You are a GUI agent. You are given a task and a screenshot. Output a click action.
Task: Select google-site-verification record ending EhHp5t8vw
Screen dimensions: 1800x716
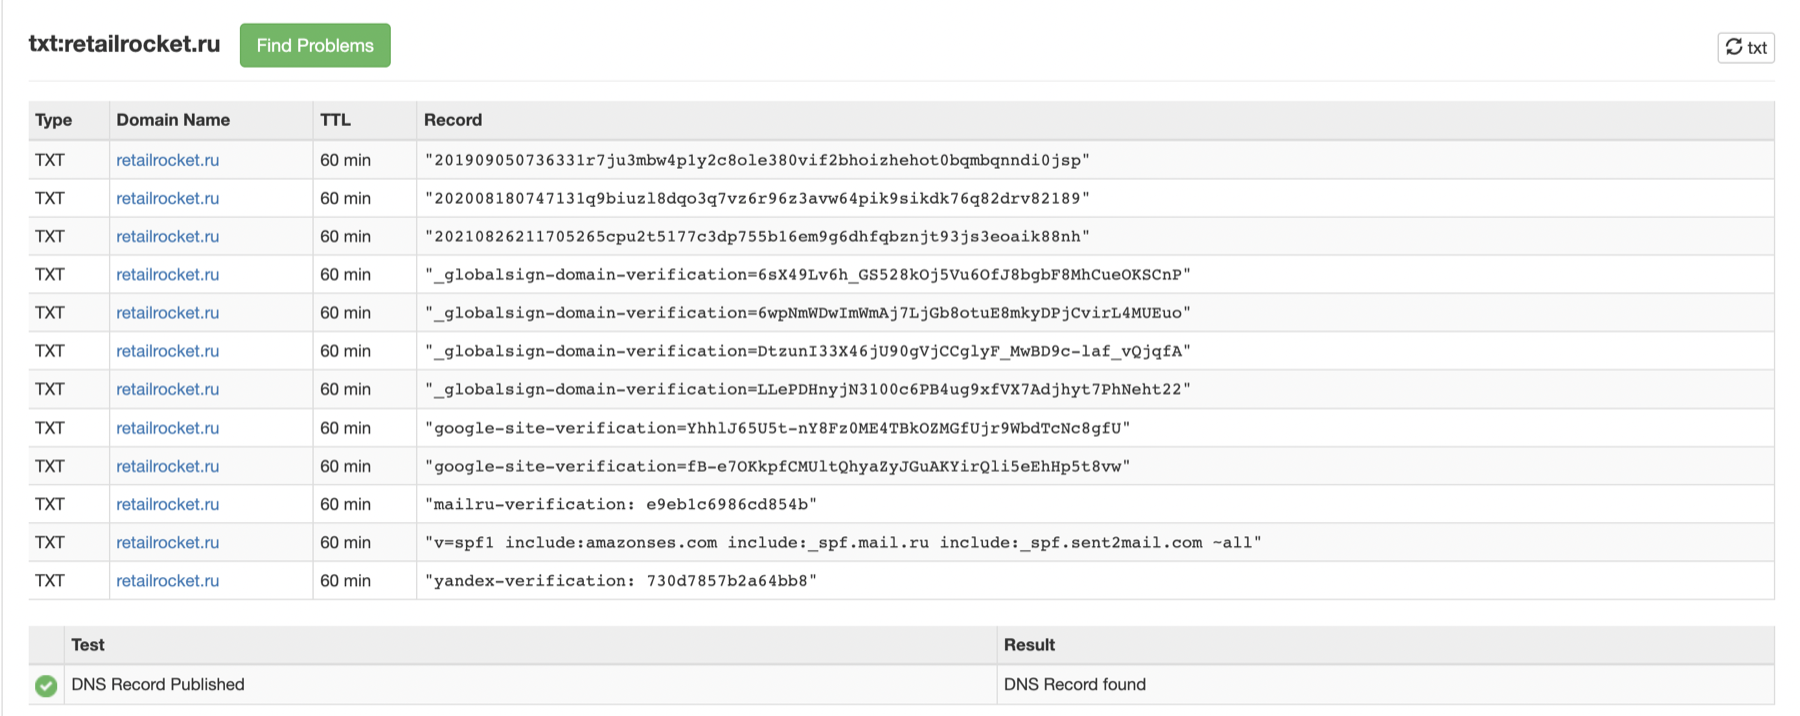(x=777, y=466)
